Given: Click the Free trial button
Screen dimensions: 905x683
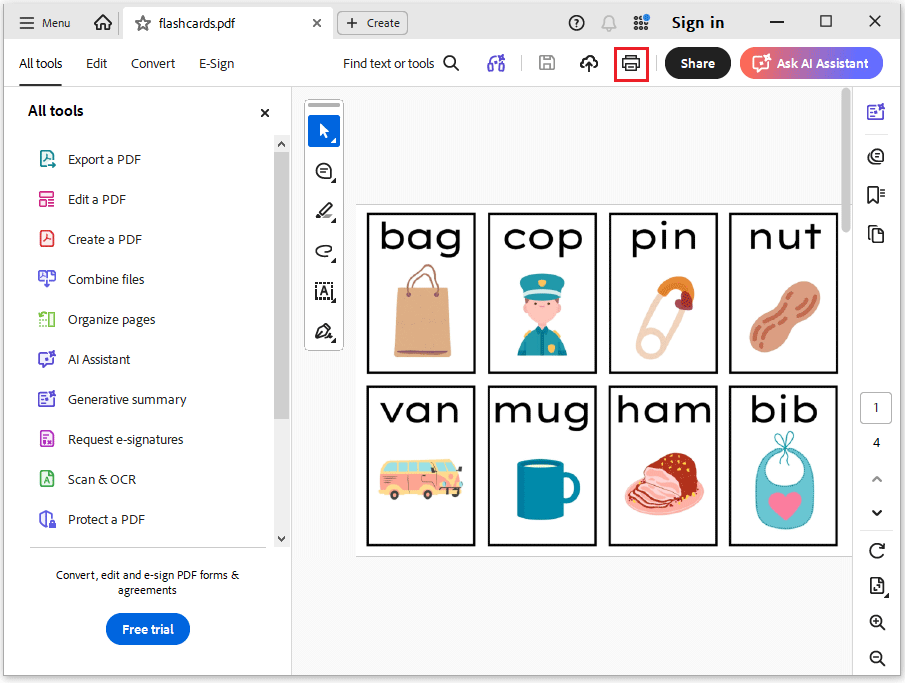Looking at the screenshot, I should tap(148, 629).
